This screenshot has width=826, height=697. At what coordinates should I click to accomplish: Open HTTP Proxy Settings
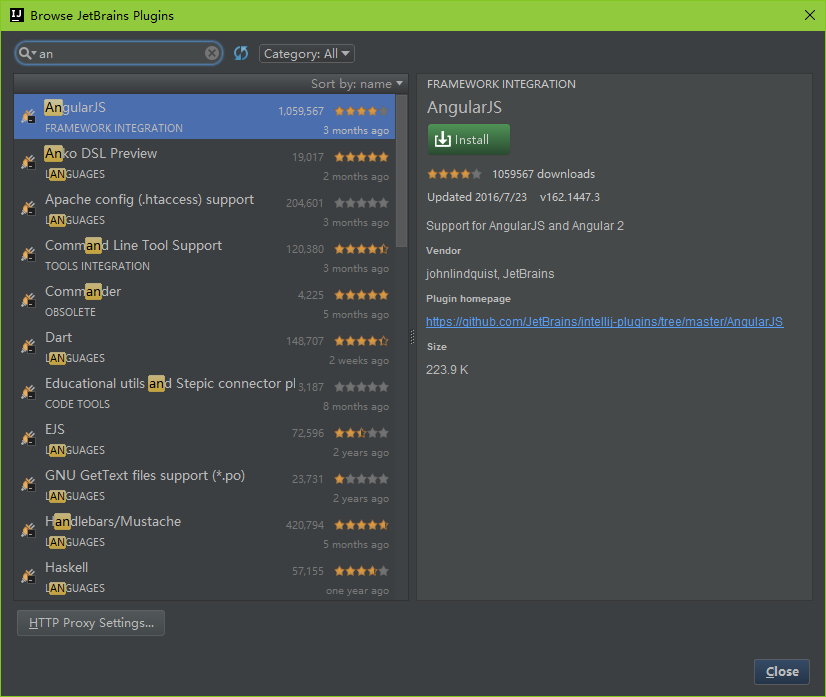[91, 623]
